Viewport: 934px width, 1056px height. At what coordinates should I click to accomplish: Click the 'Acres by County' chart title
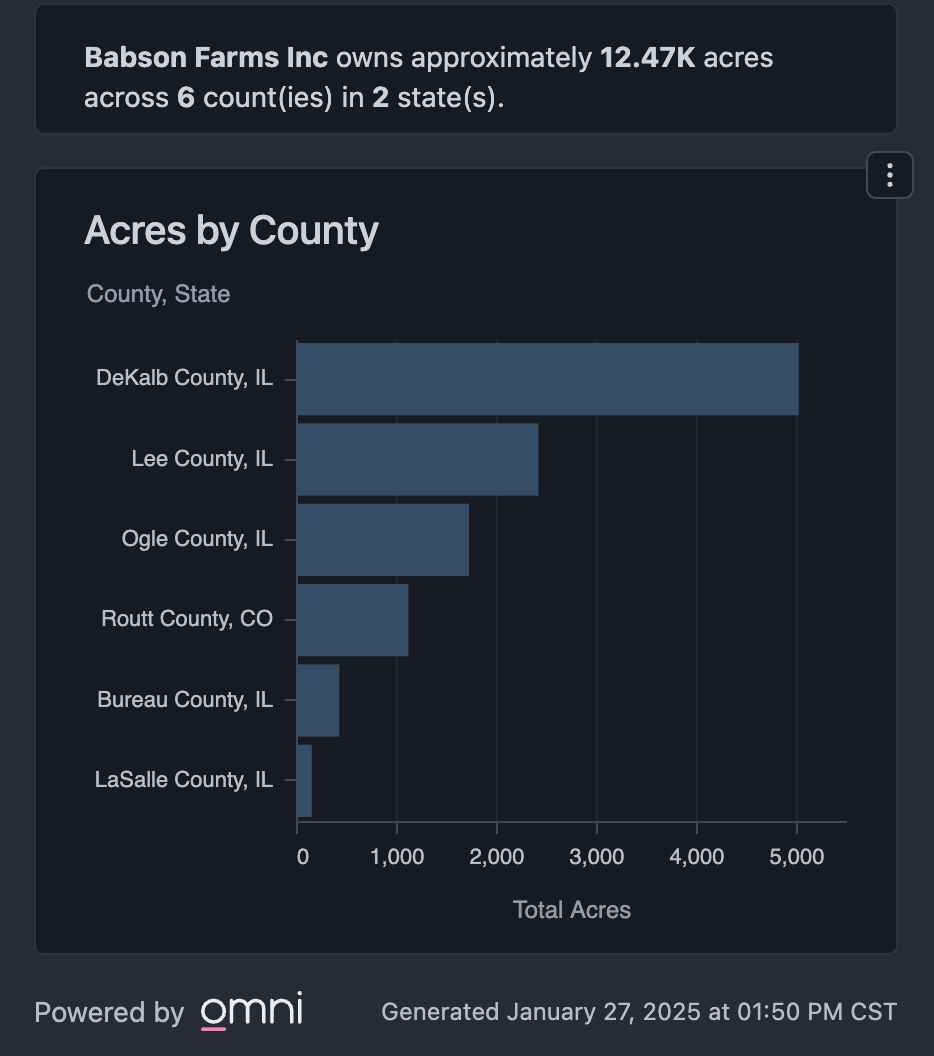(x=231, y=231)
